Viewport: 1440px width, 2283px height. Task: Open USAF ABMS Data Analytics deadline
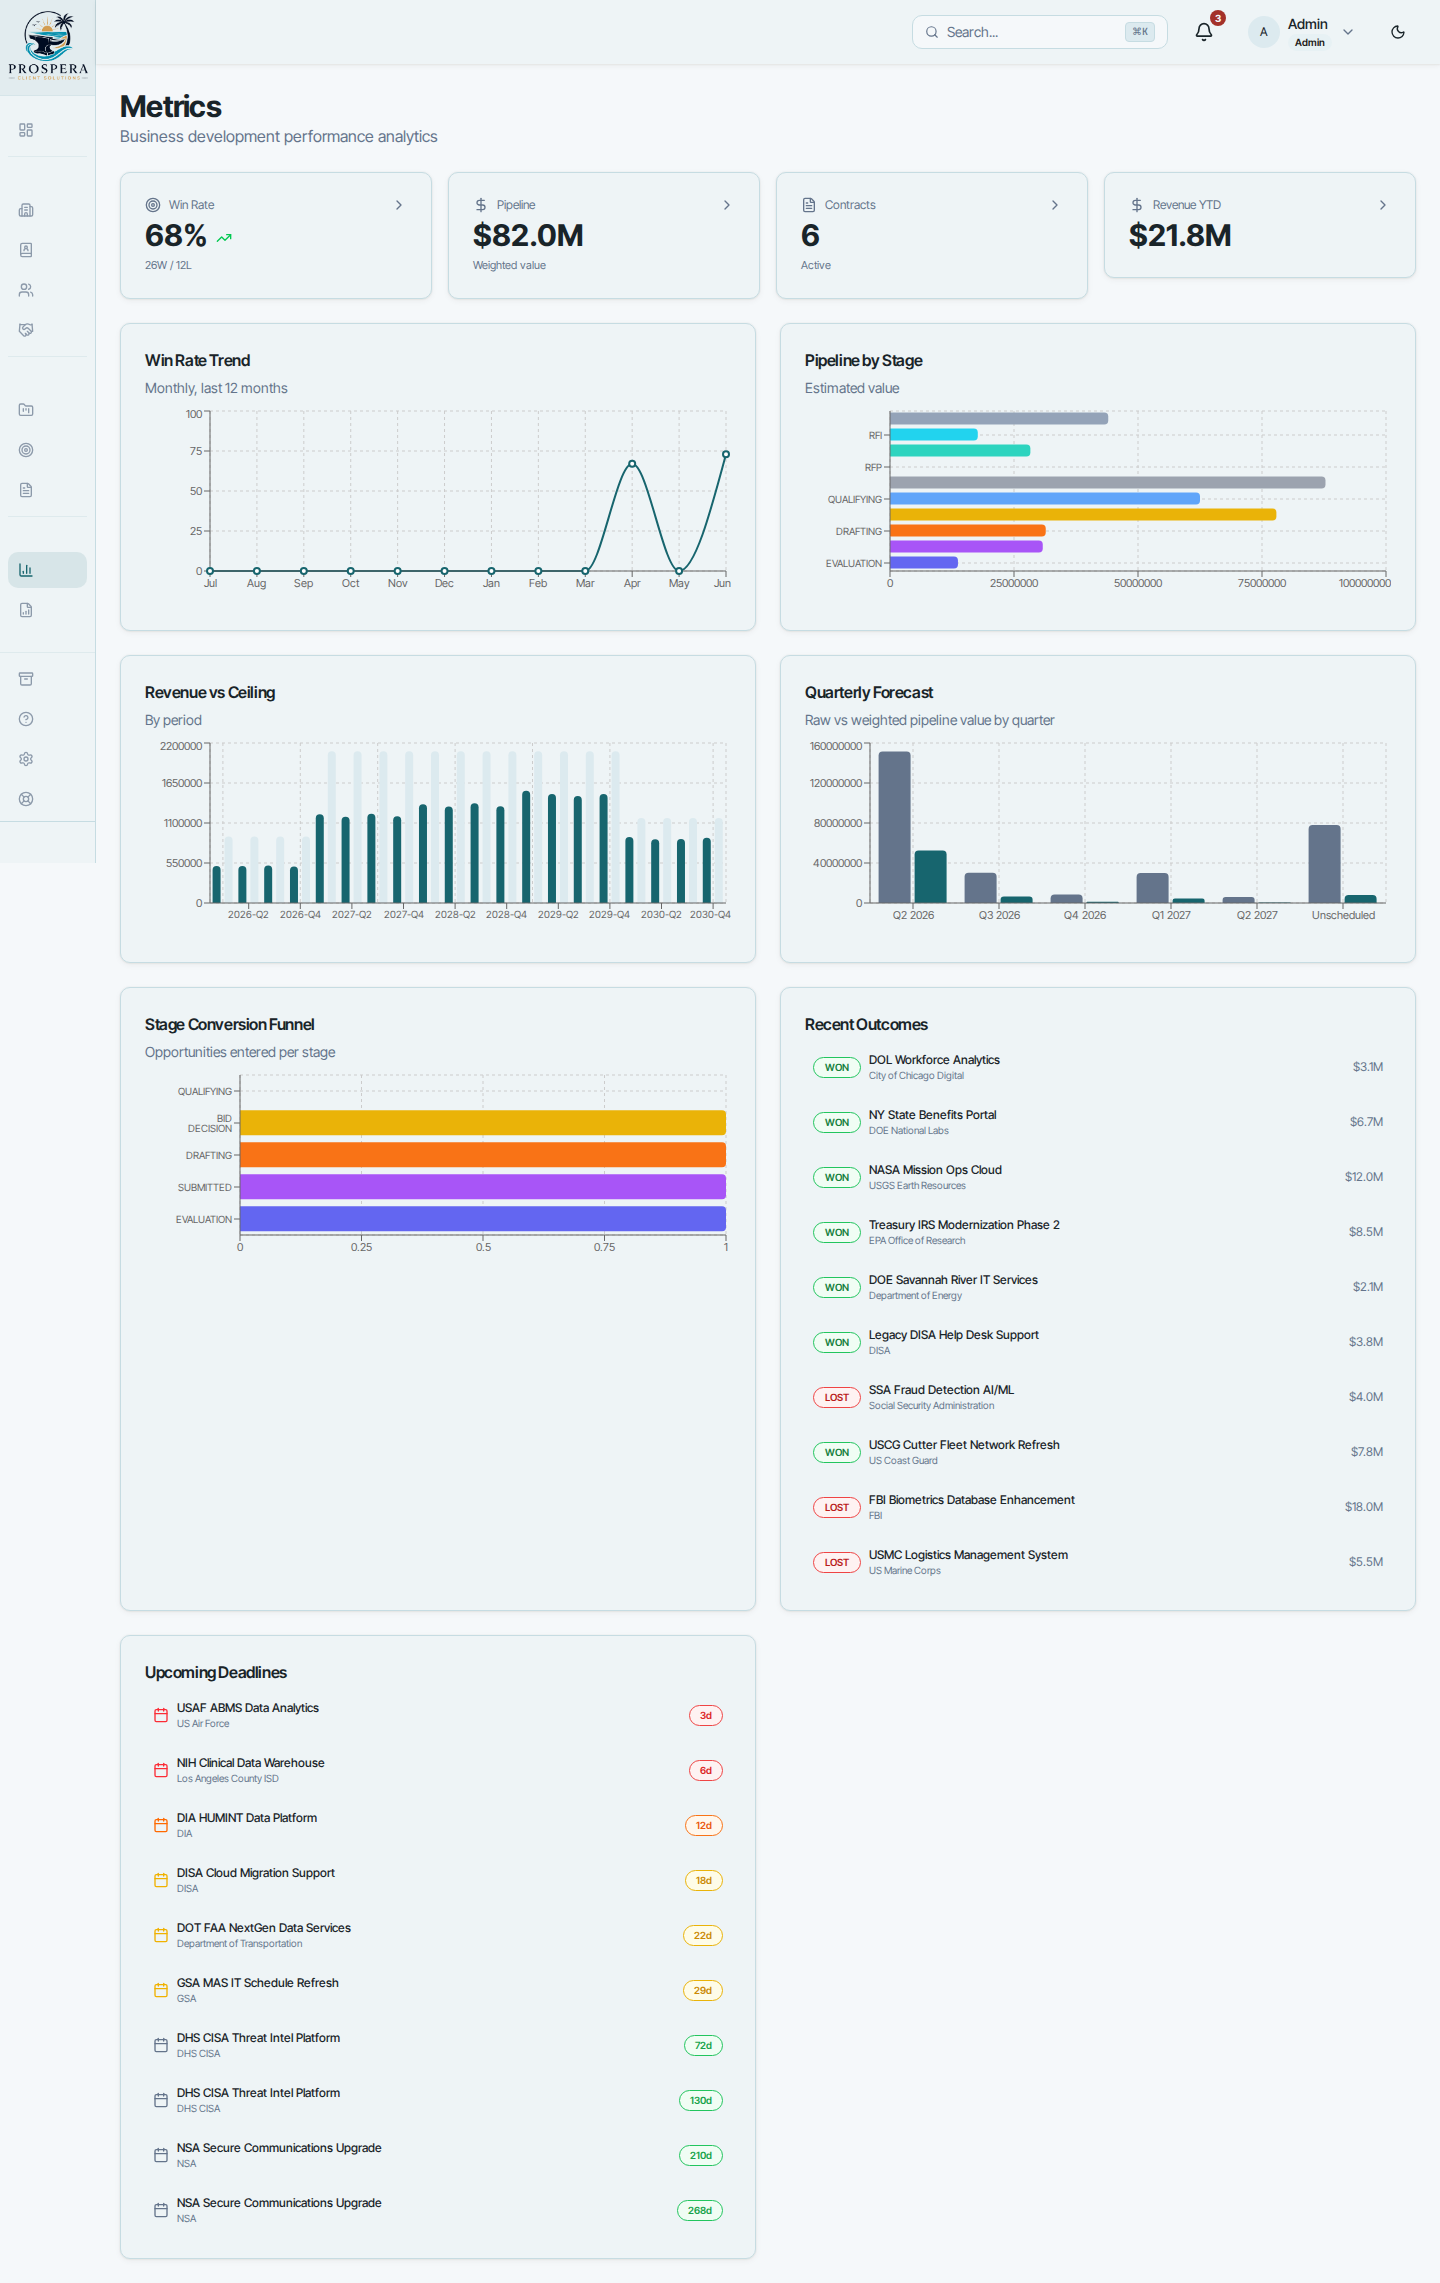click(x=438, y=1715)
